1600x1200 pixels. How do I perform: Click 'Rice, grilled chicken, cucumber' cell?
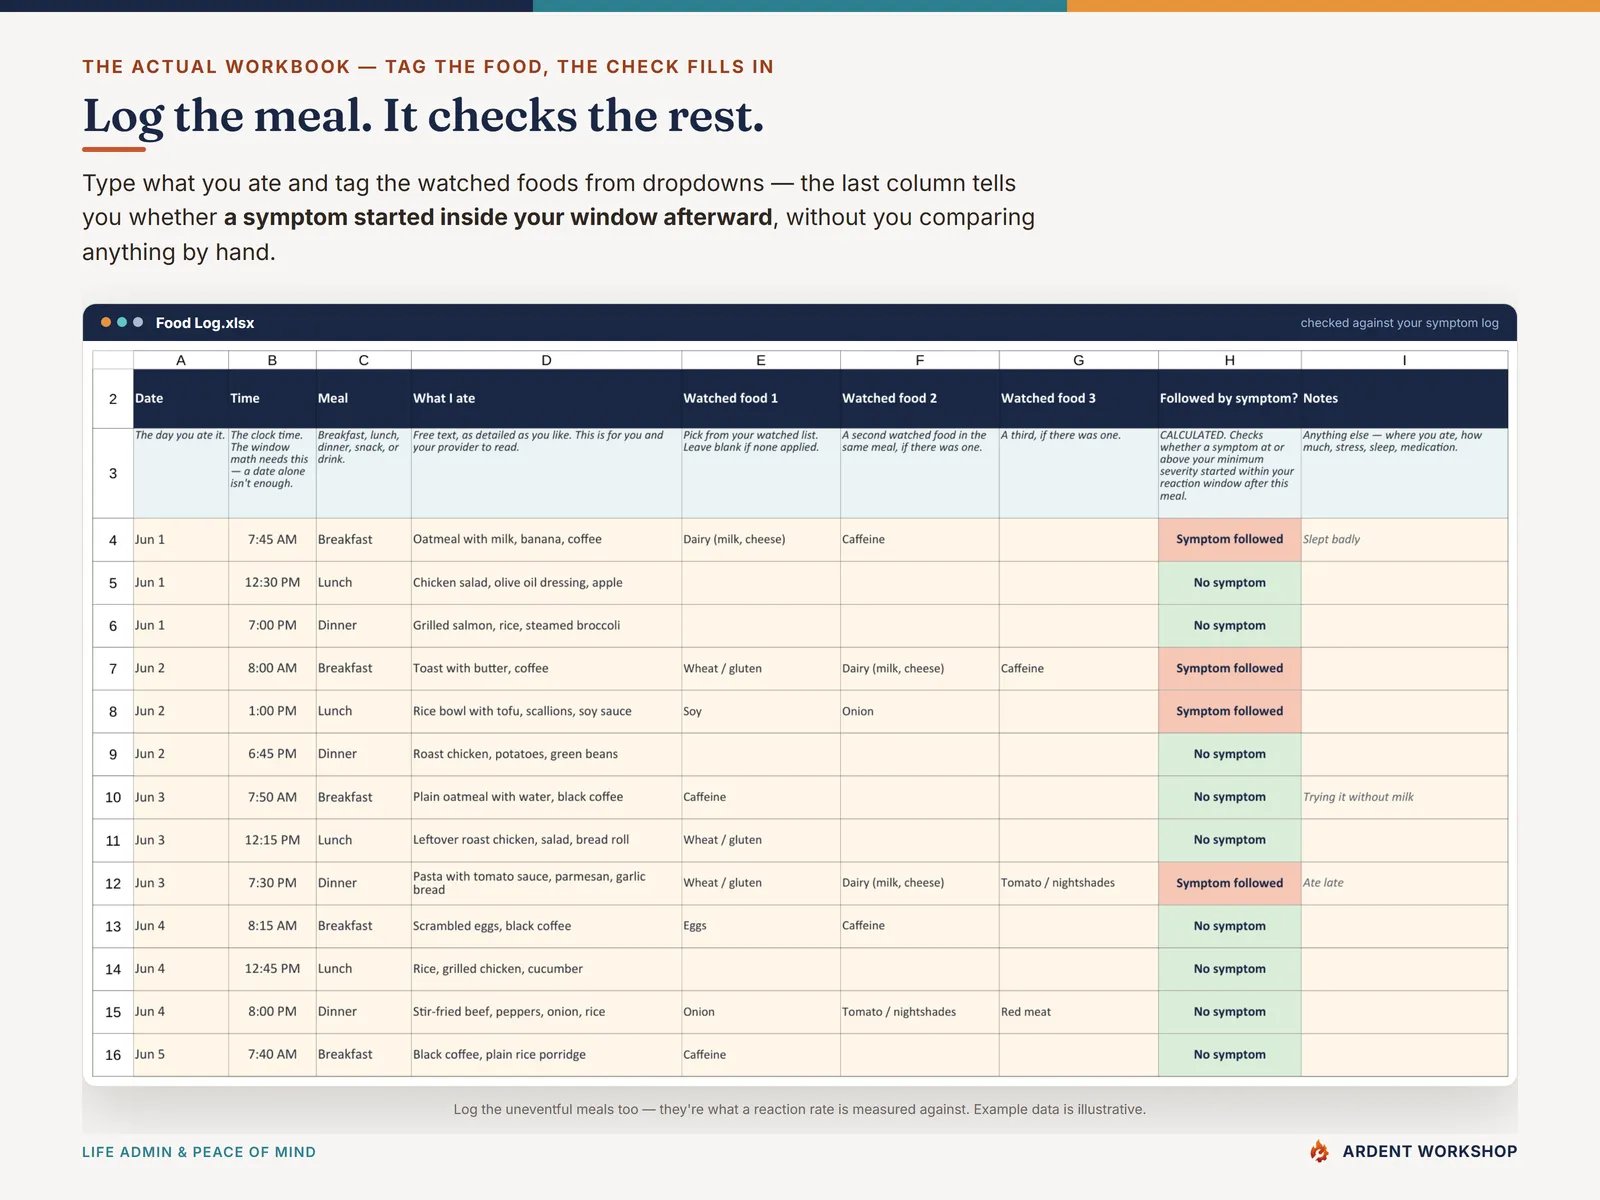click(546, 970)
